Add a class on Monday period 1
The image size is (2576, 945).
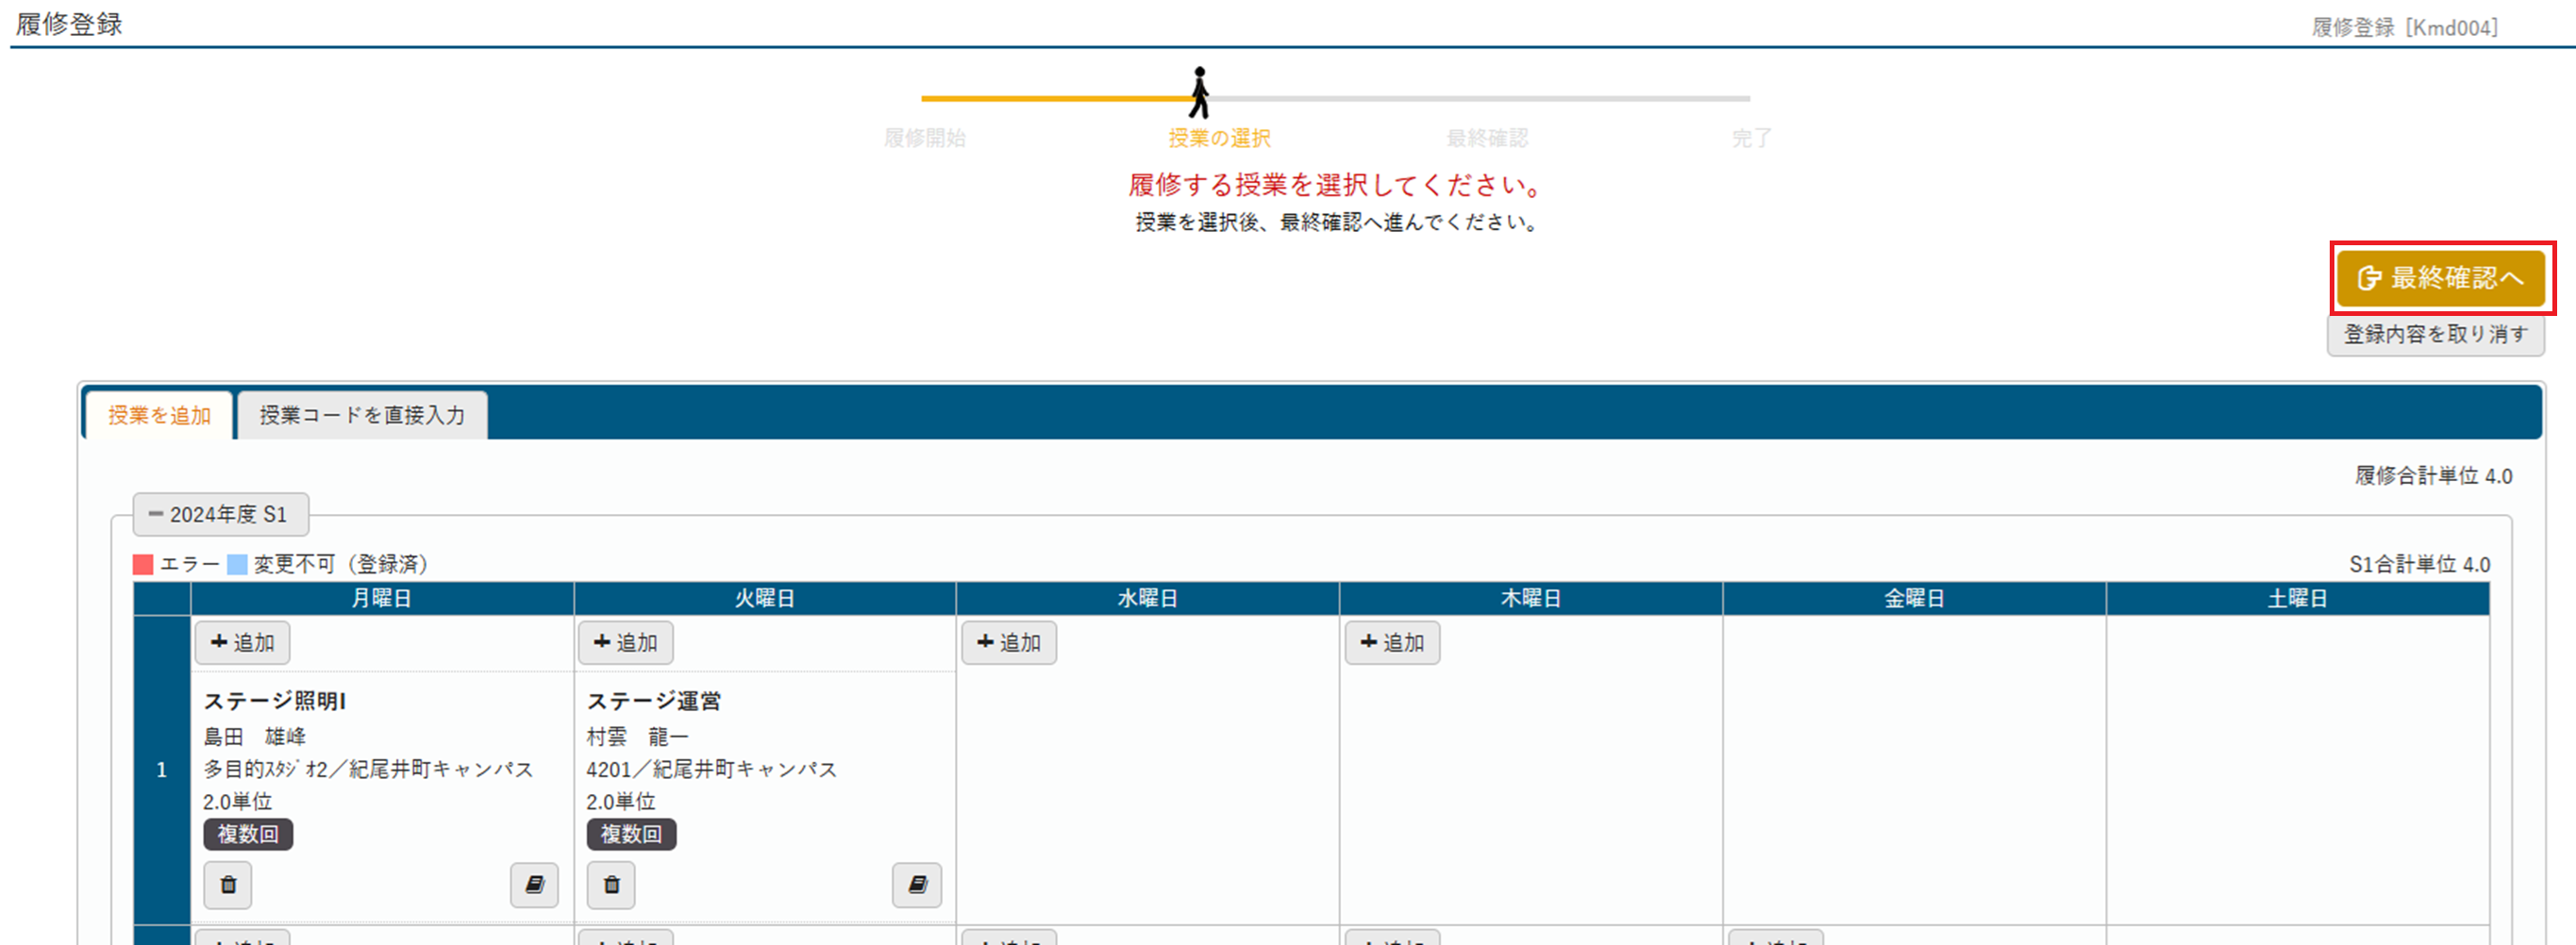242,642
